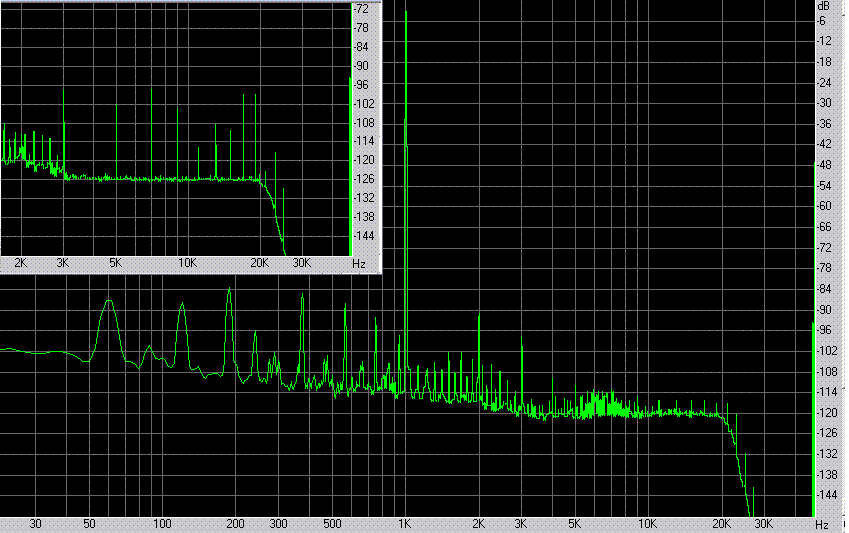Click the 30 label on main frequency axis

tap(35, 524)
